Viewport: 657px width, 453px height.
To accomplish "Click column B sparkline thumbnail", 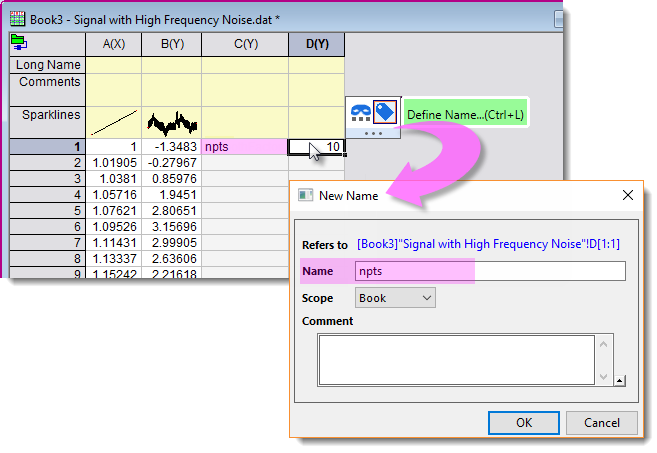I will [x=171, y=121].
